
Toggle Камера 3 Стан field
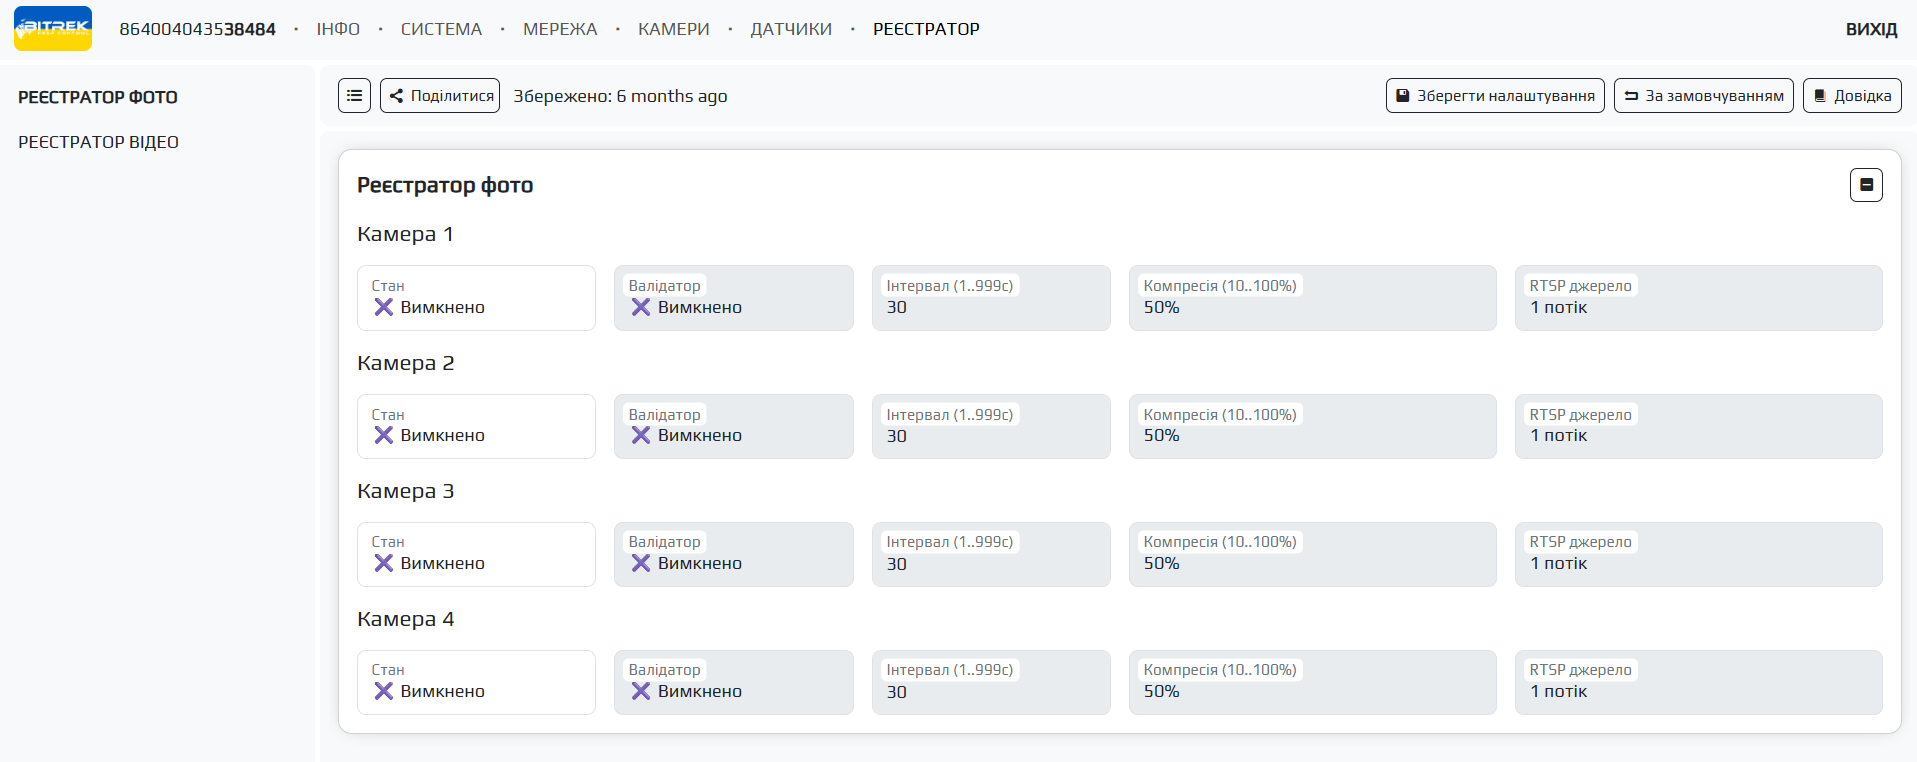[x=476, y=555]
